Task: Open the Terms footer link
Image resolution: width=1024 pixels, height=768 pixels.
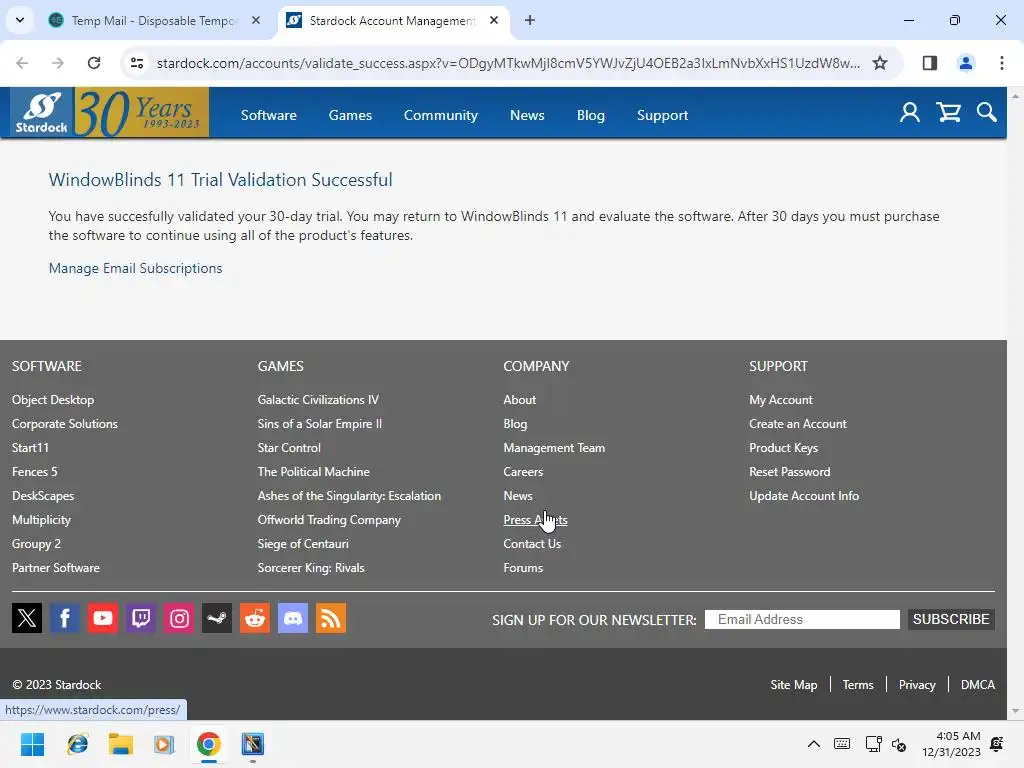Action: [857, 684]
